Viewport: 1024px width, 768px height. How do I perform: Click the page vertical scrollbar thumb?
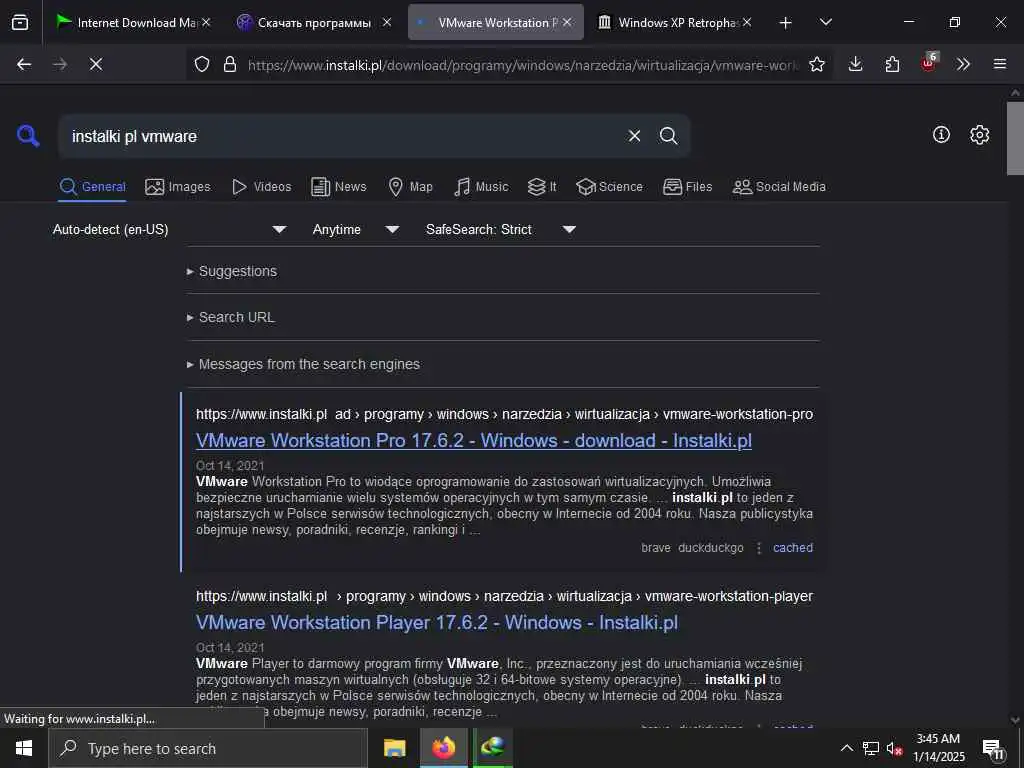1015,138
